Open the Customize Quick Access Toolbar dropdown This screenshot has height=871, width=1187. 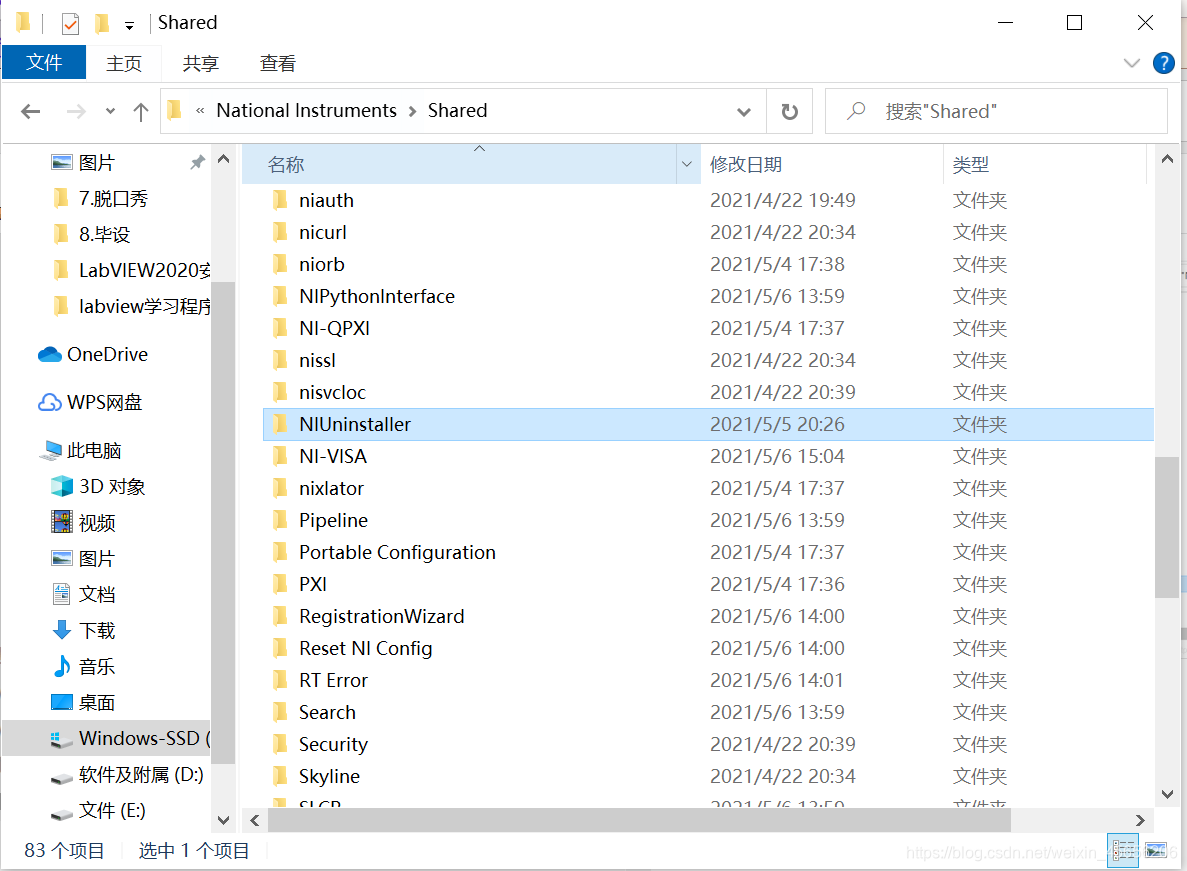click(x=129, y=26)
